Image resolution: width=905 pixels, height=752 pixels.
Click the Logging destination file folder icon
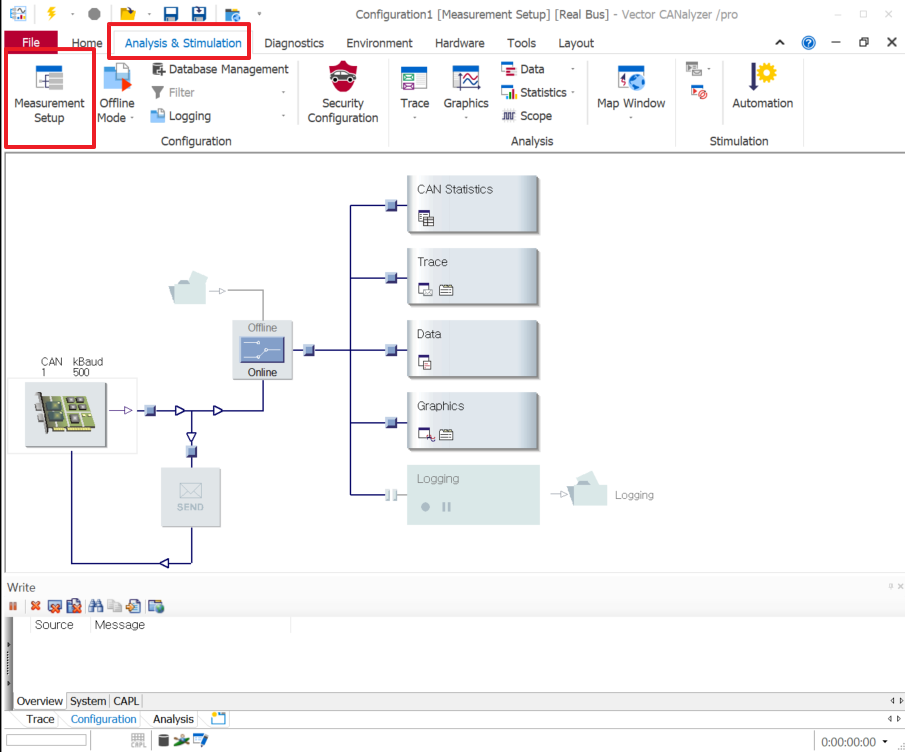pyautogui.click(x=588, y=489)
